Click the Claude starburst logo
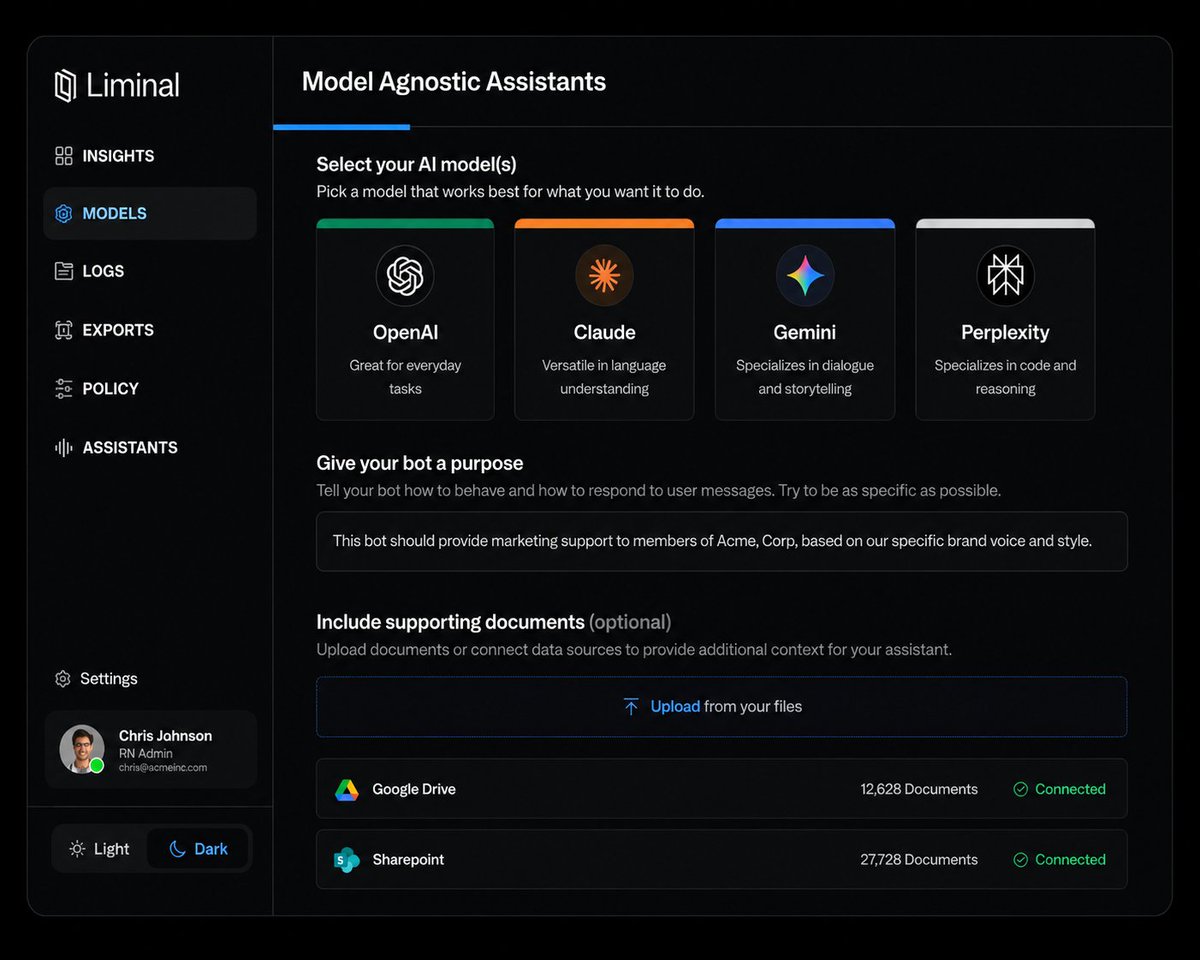This screenshot has width=1200, height=960. coord(604,275)
